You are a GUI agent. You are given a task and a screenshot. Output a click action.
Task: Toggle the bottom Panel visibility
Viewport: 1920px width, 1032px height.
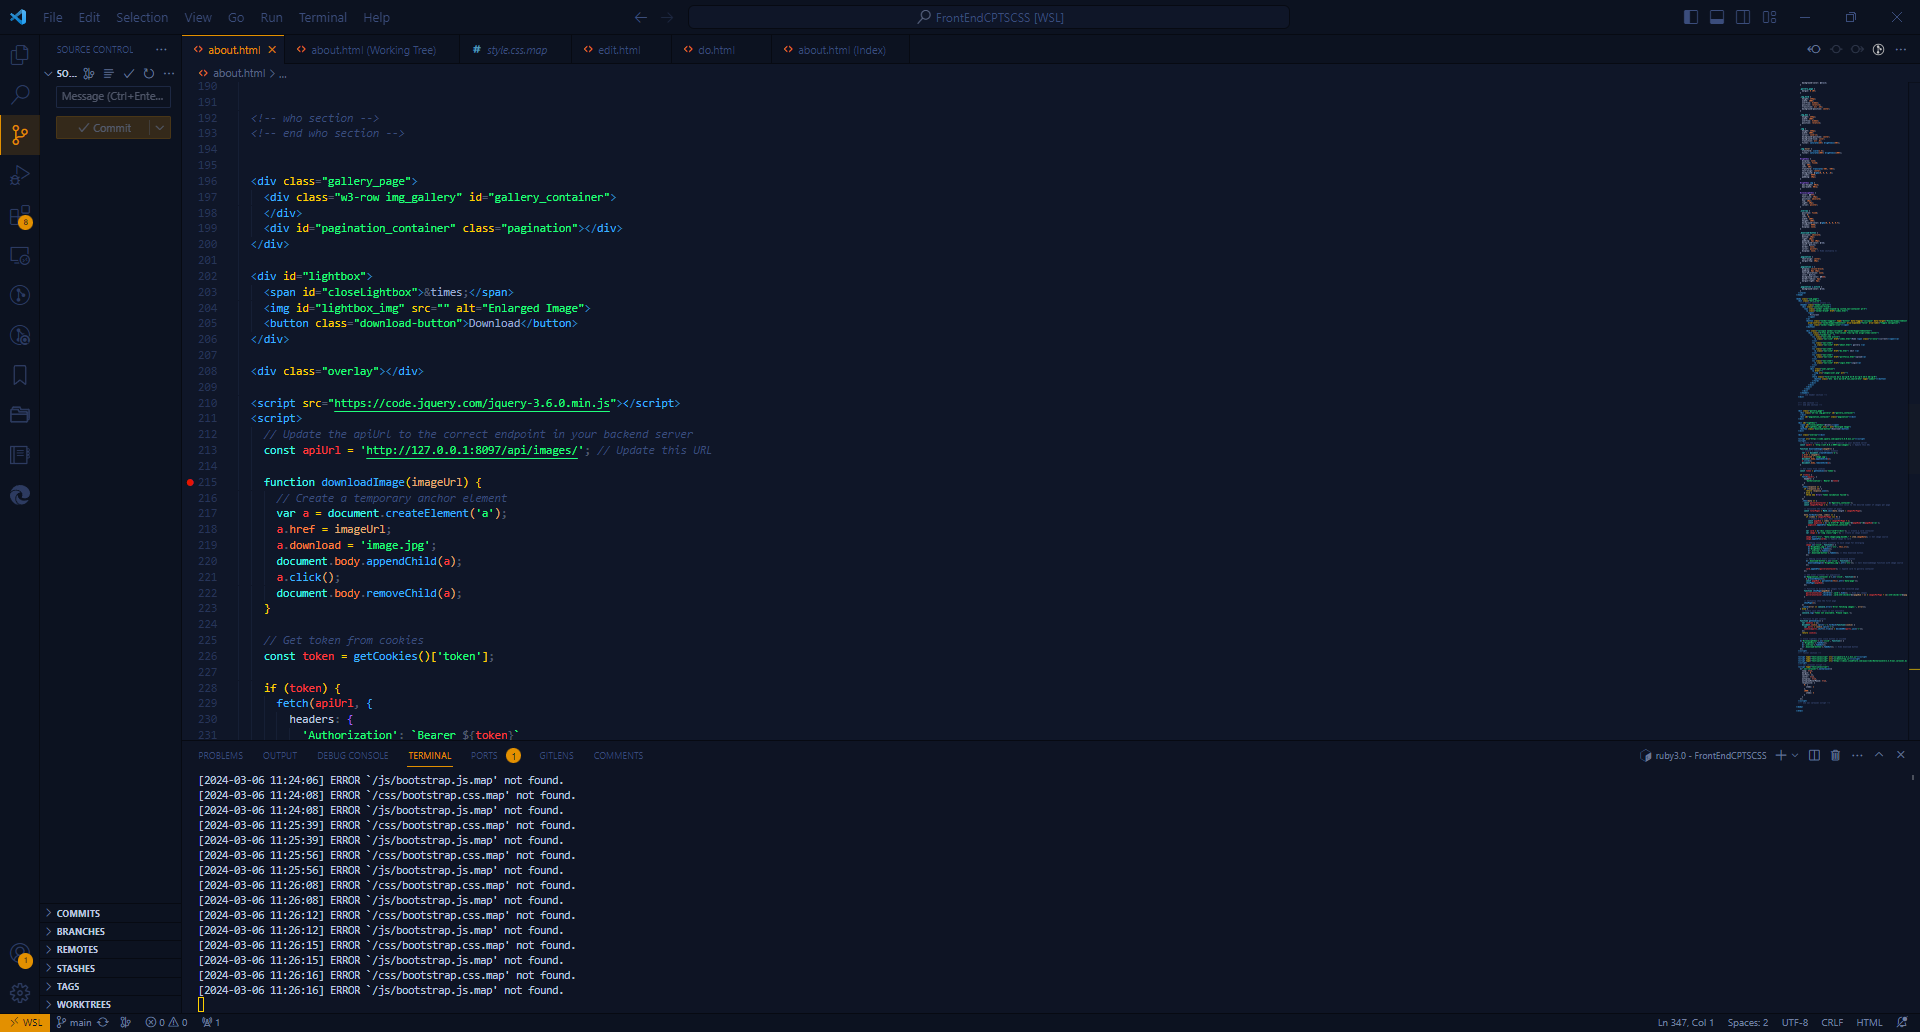click(1717, 17)
